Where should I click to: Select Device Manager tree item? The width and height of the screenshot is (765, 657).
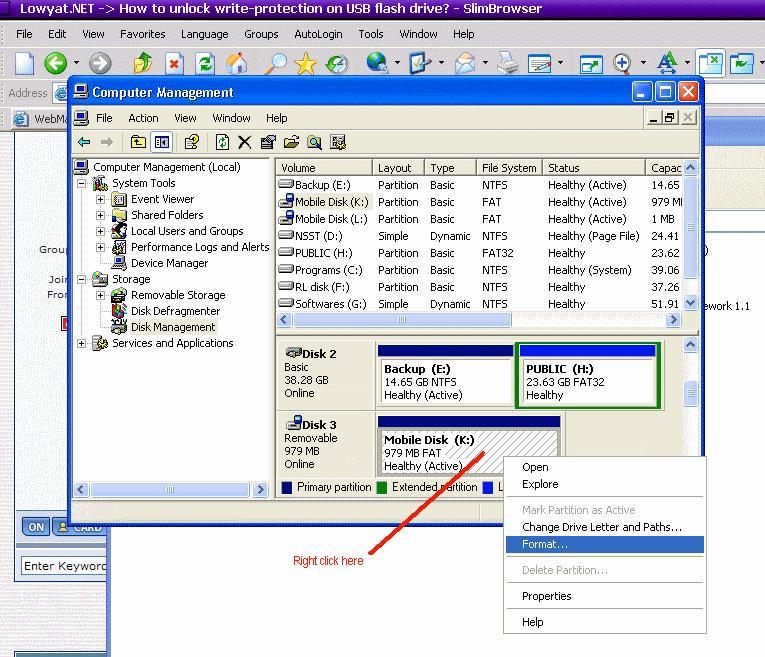click(169, 263)
